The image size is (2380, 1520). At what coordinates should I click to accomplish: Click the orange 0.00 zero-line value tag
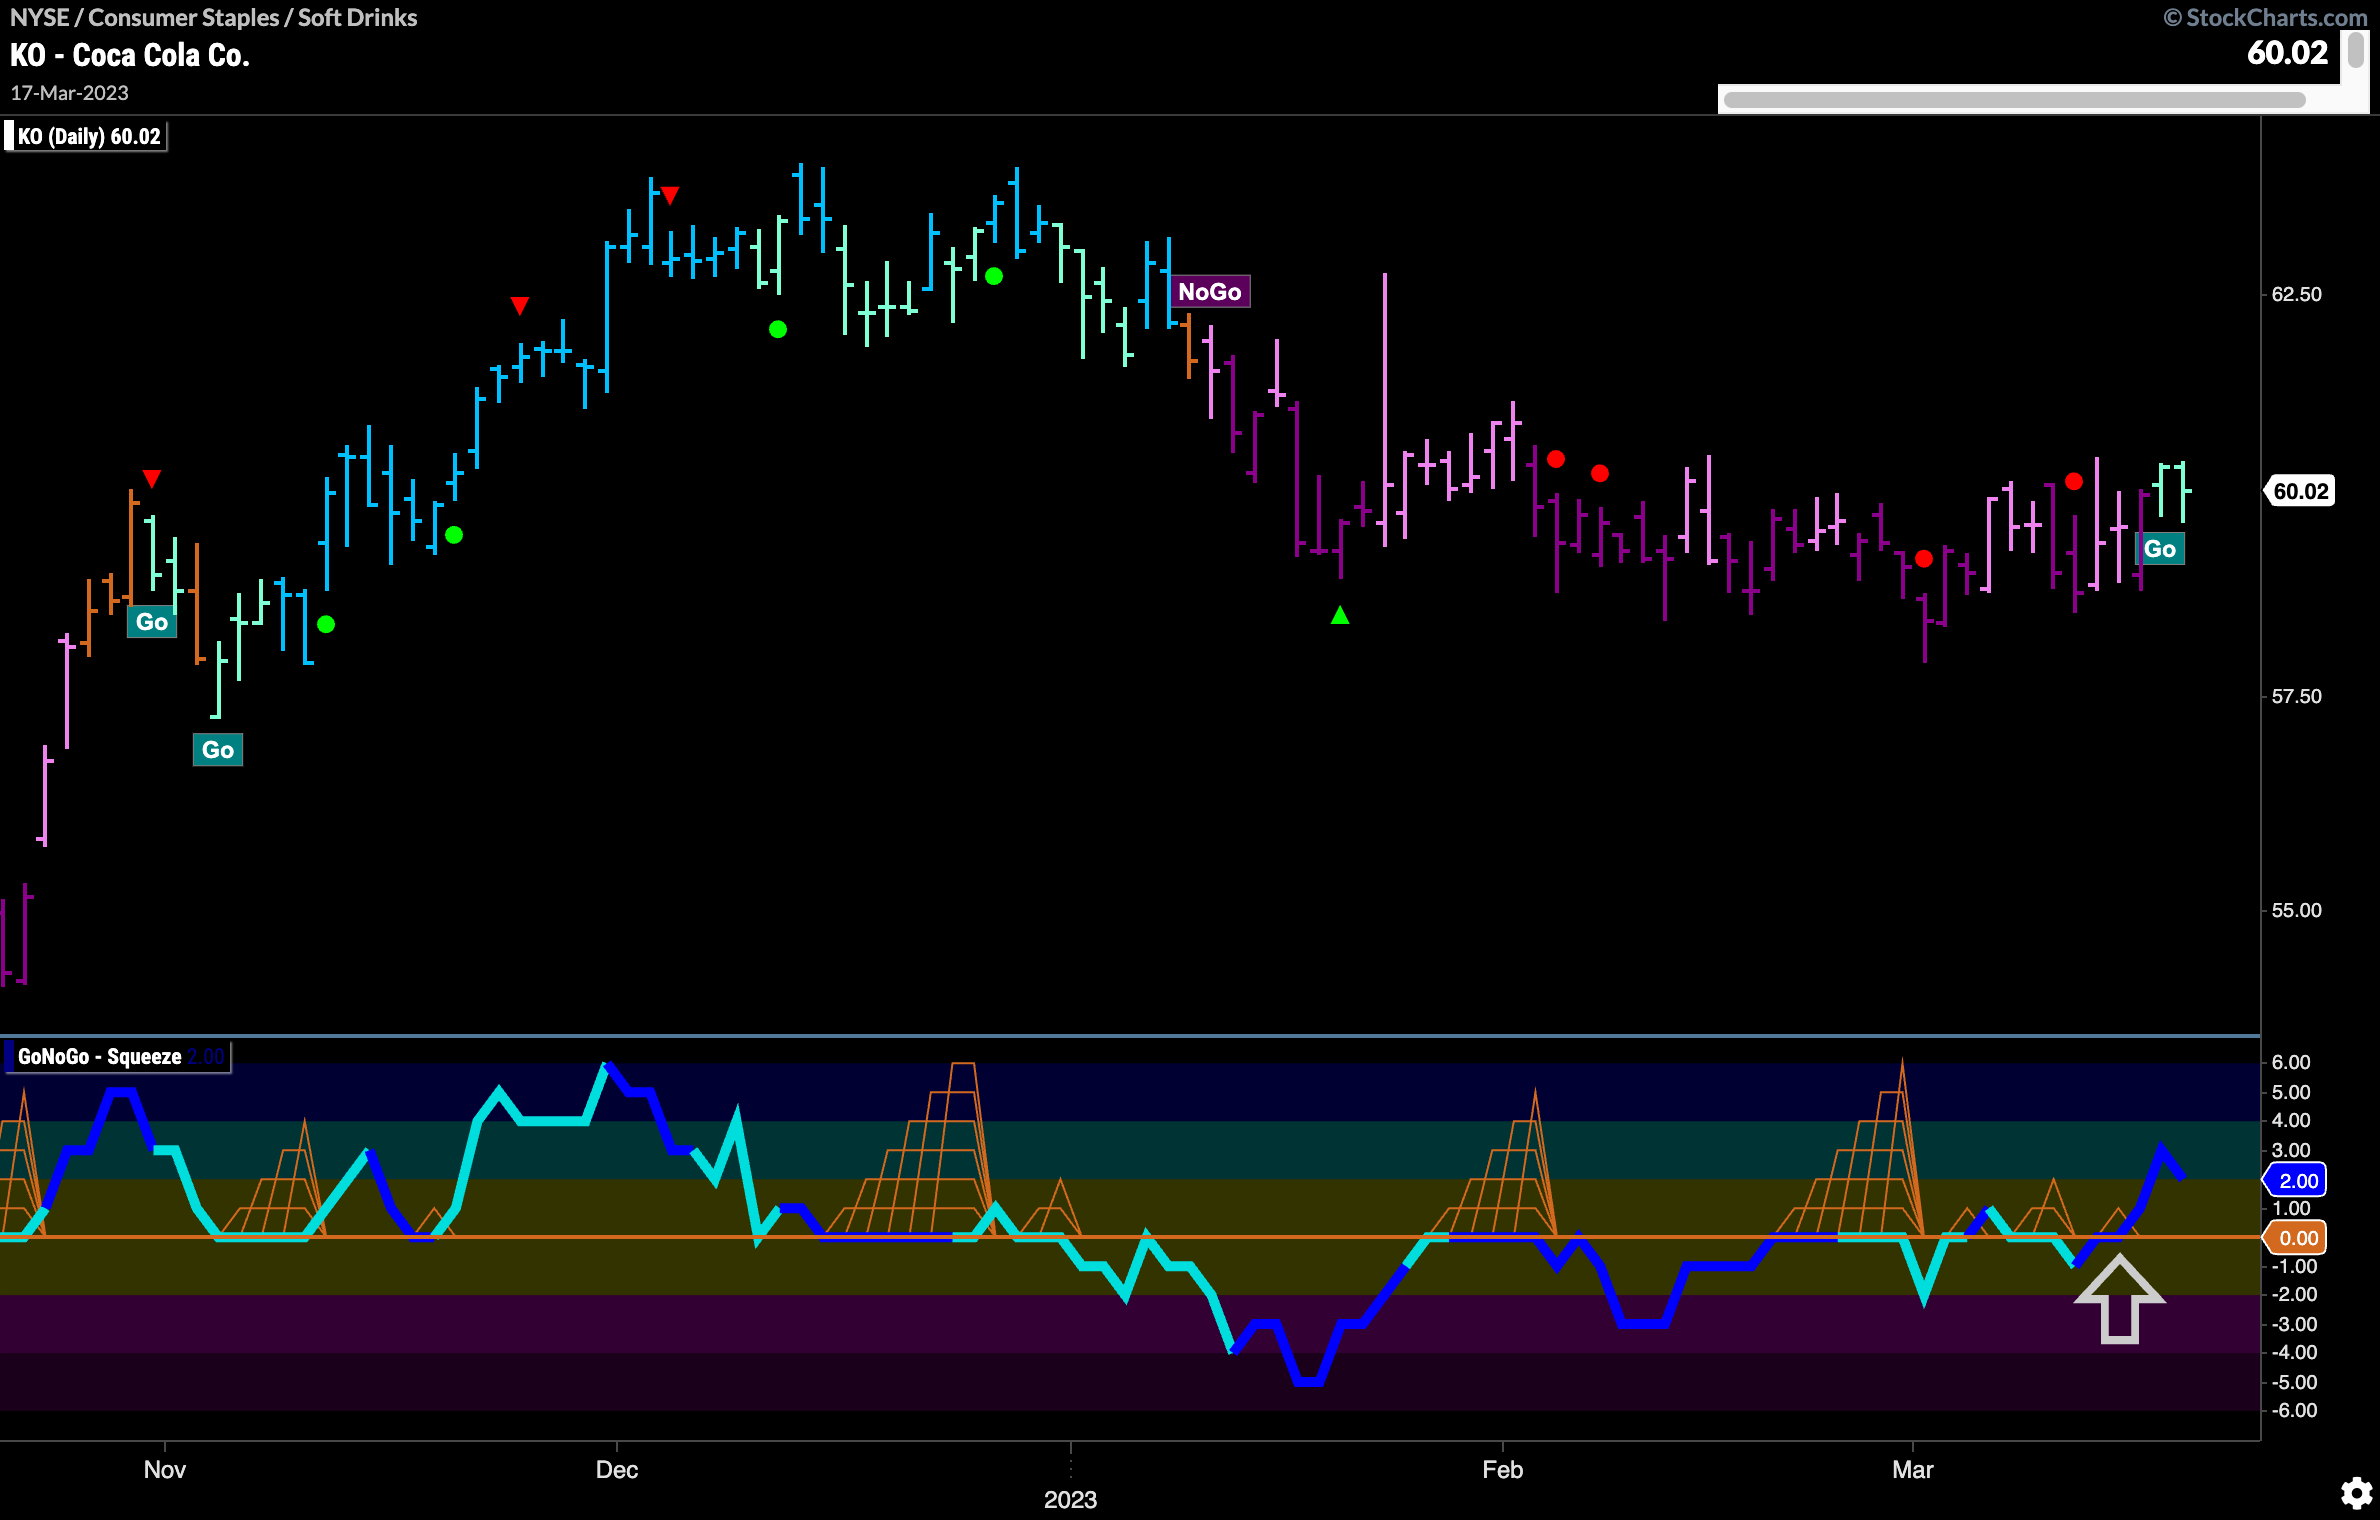coord(2297,1238)
